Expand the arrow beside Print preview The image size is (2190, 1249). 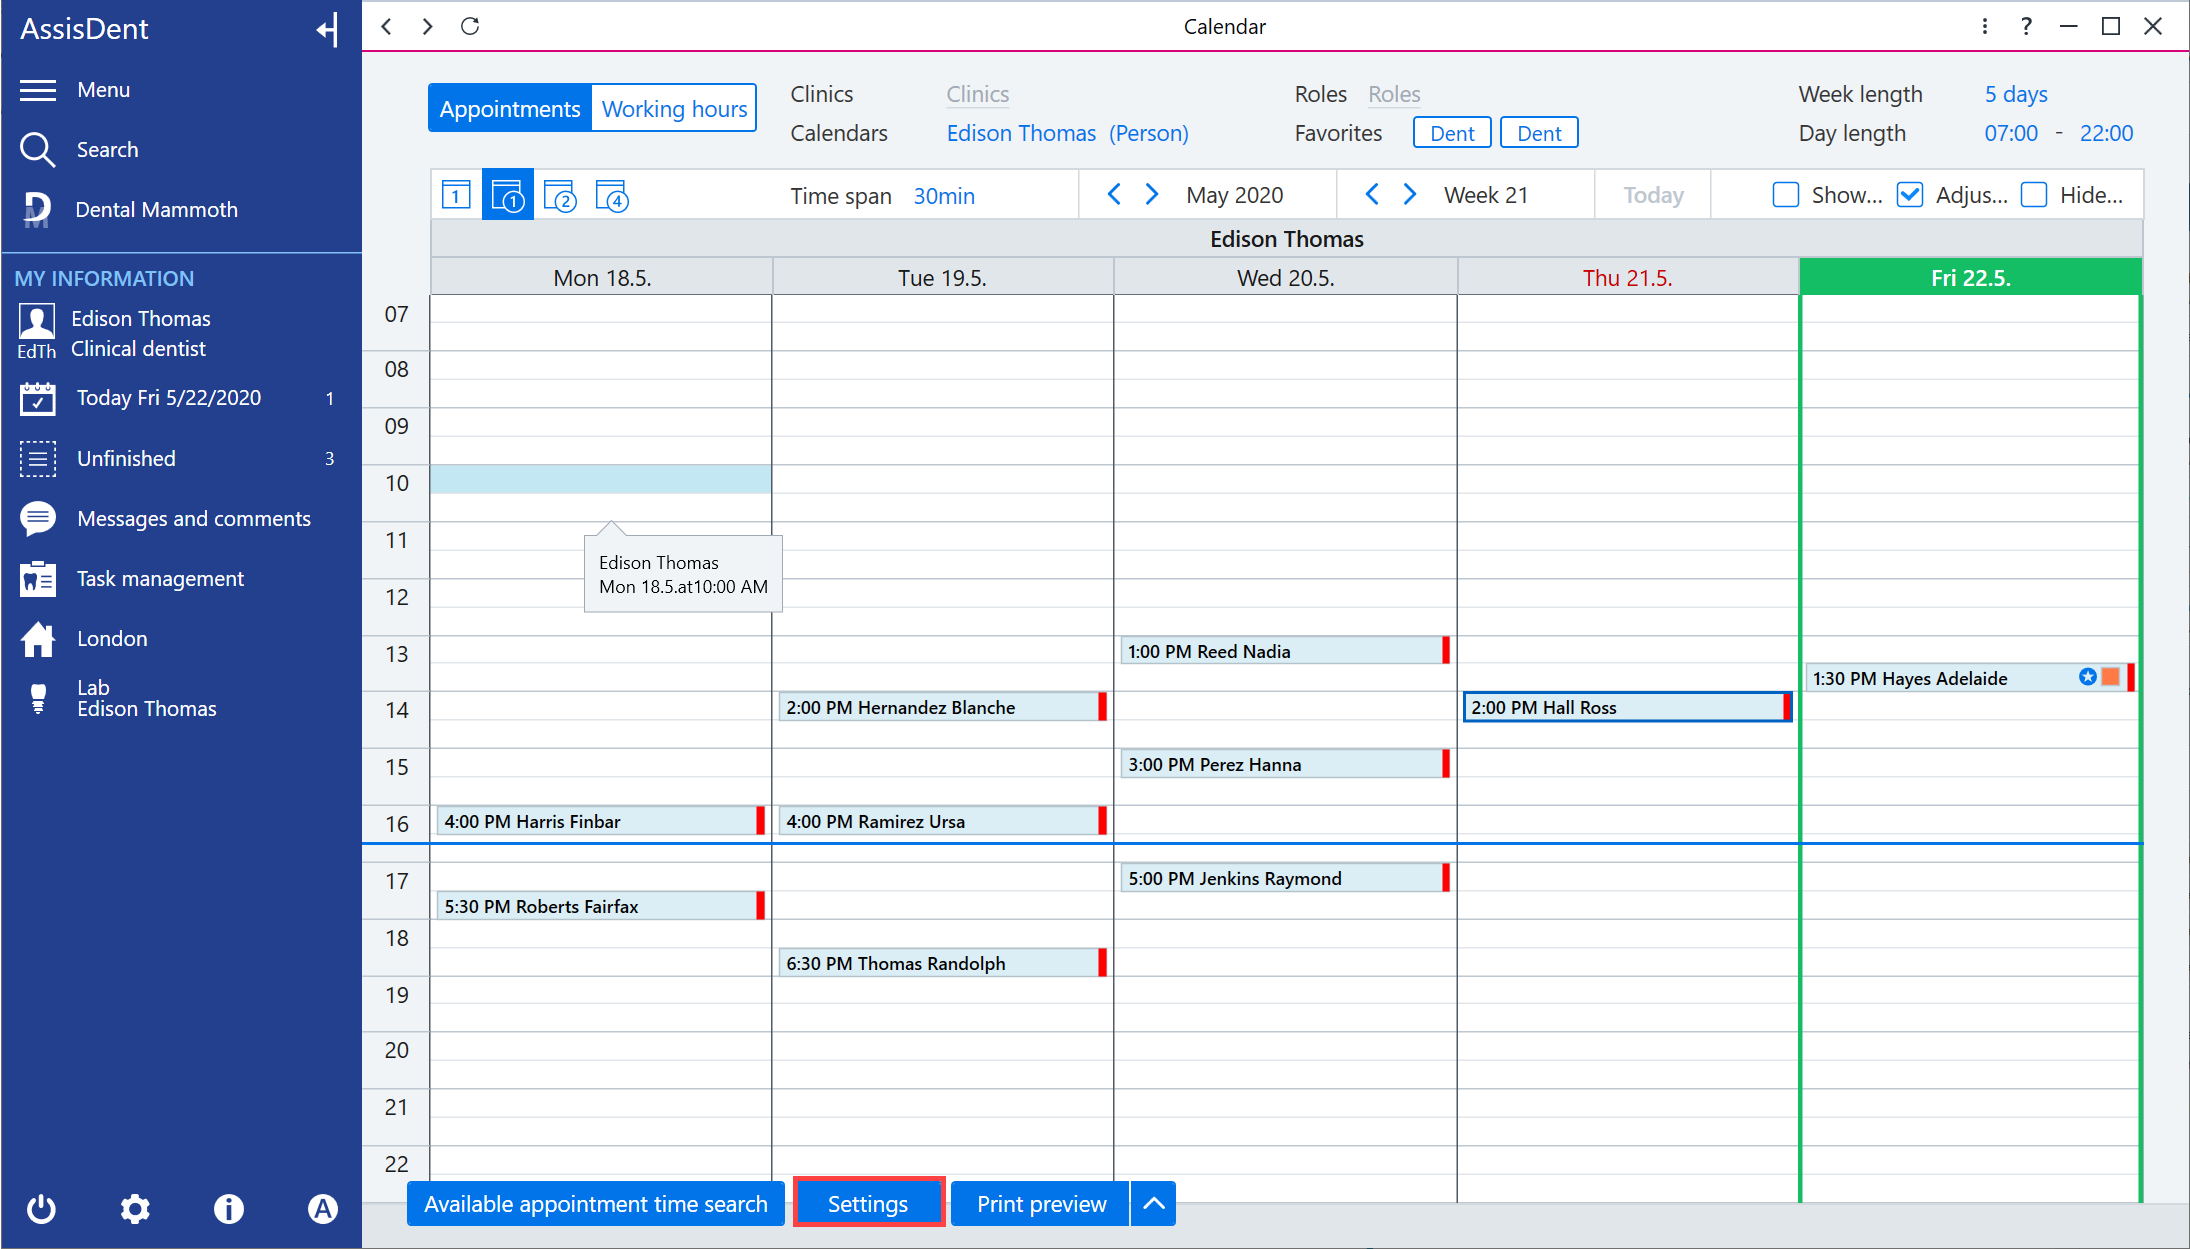[x=1153, y=1204]
